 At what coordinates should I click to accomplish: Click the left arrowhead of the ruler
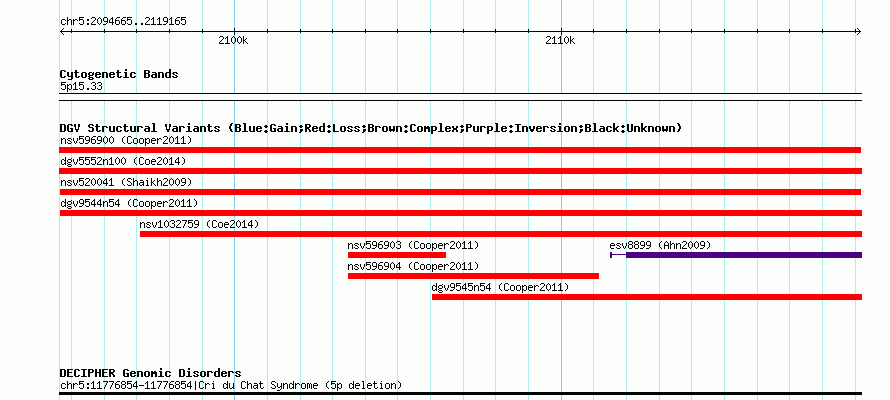tap(63, 31)
